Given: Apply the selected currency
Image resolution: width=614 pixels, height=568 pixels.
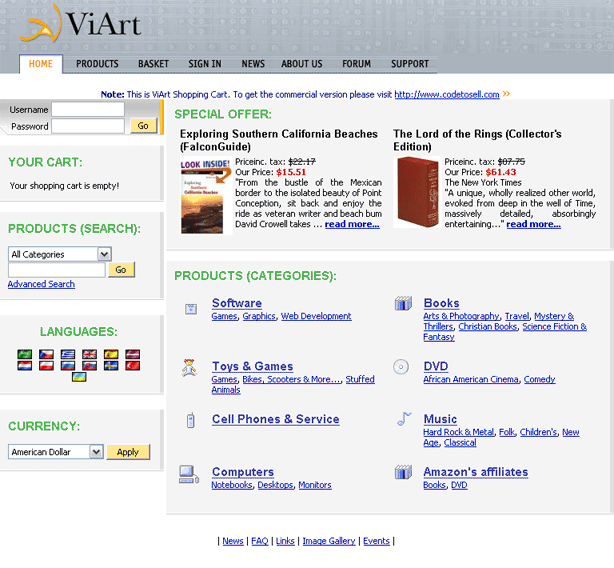Looking at the screenshot, I should [x=128, y=452].
